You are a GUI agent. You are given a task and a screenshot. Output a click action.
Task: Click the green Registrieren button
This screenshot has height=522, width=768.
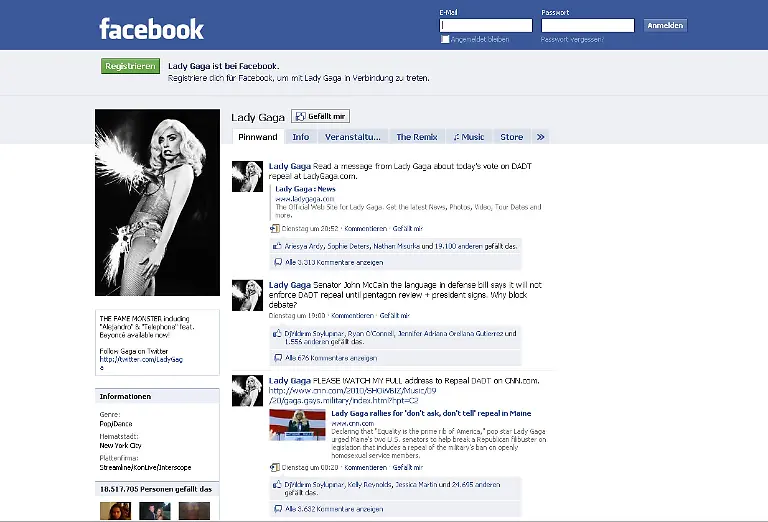pyautogui.click(x=130, y=66)
